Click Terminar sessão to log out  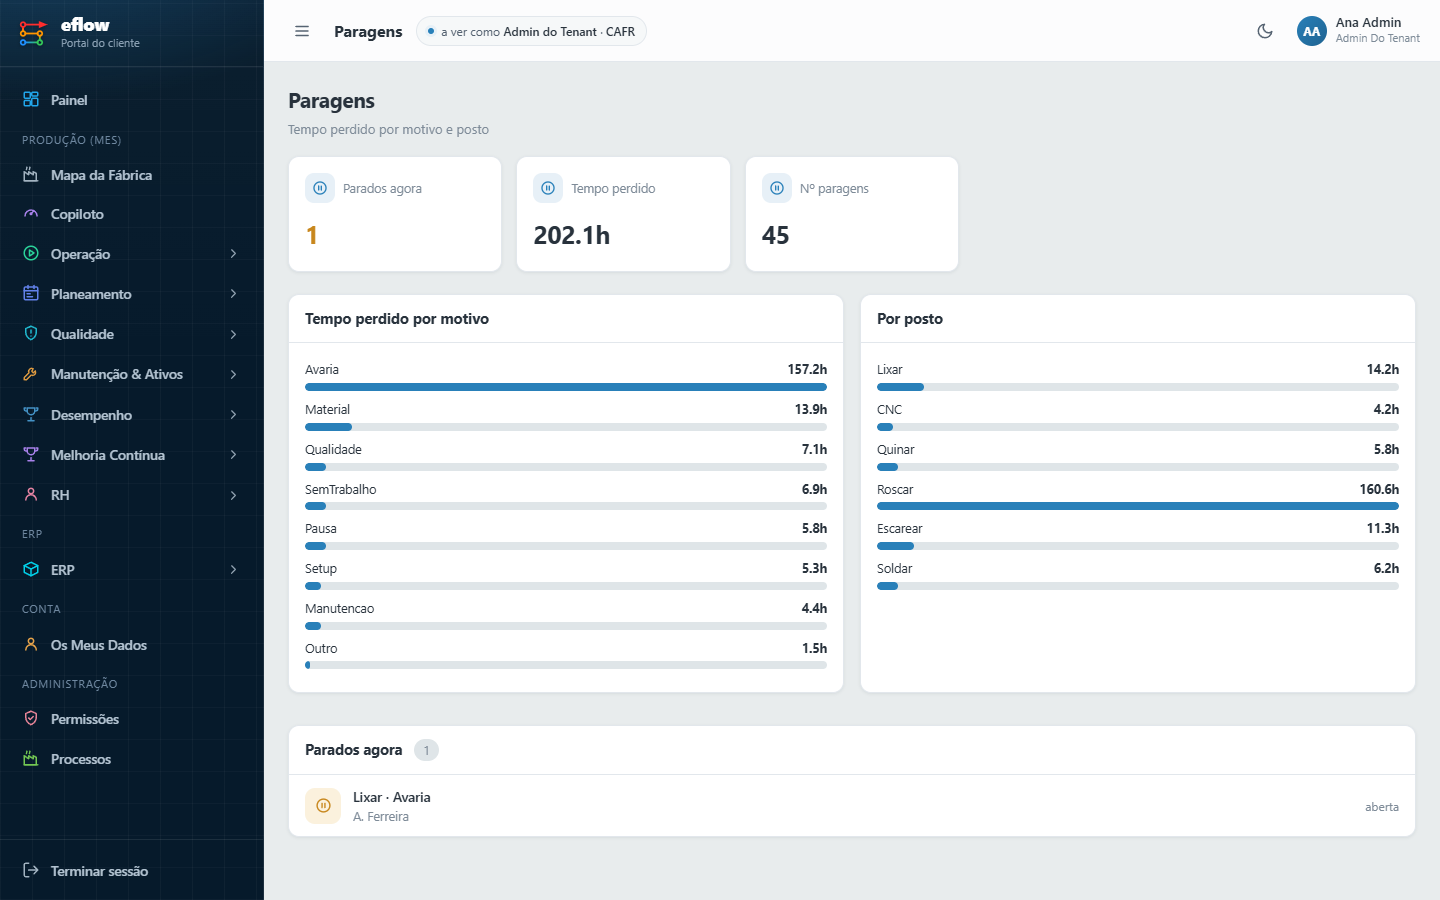132,871
